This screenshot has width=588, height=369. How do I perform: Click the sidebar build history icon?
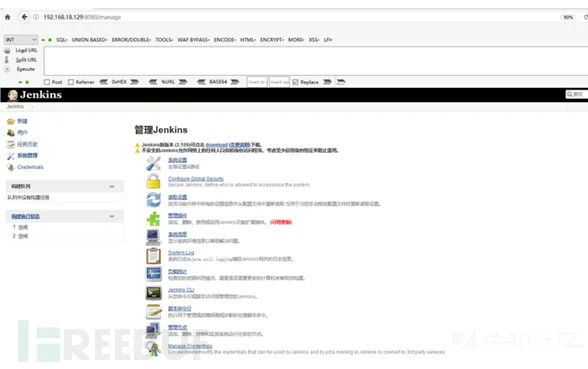(x=11, y=144)
